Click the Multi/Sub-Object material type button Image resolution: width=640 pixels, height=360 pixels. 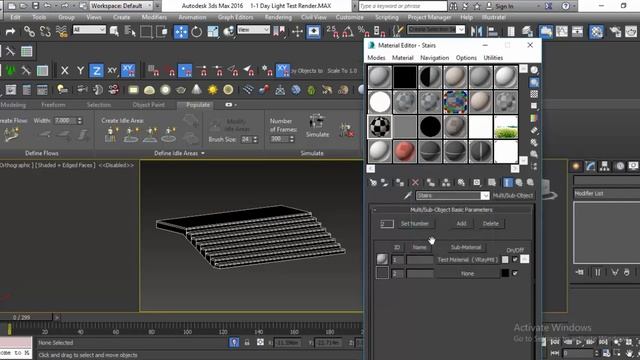513,196
